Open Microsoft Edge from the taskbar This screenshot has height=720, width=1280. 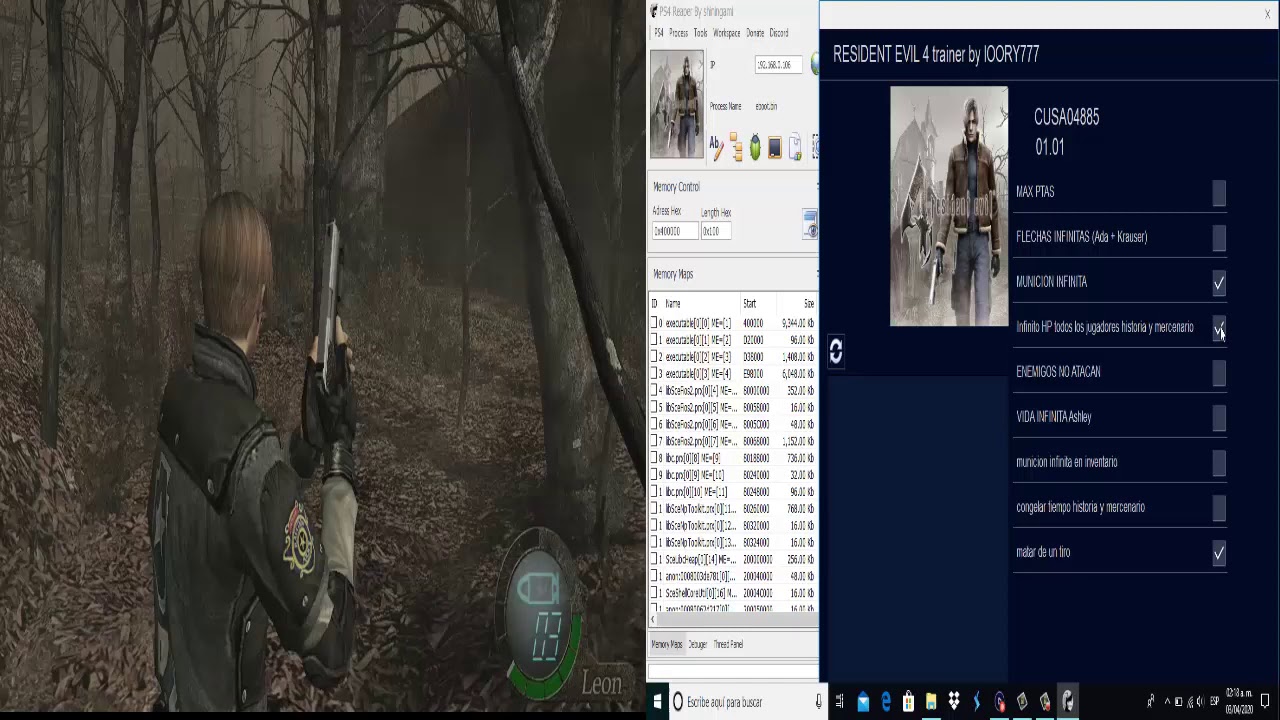(886, 702)
